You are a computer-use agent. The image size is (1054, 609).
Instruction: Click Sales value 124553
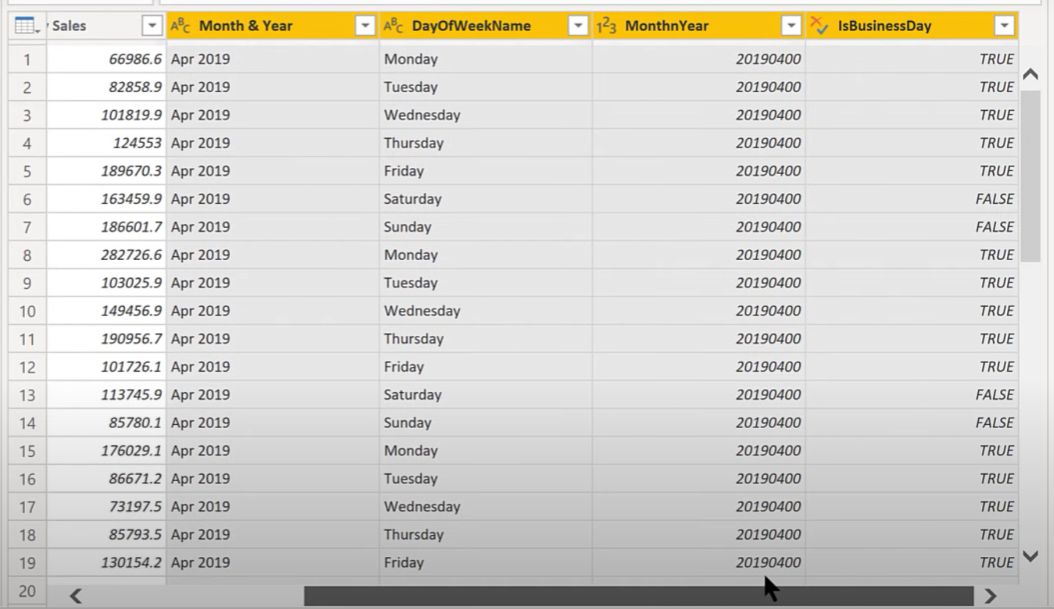click(x=137, y=143)
